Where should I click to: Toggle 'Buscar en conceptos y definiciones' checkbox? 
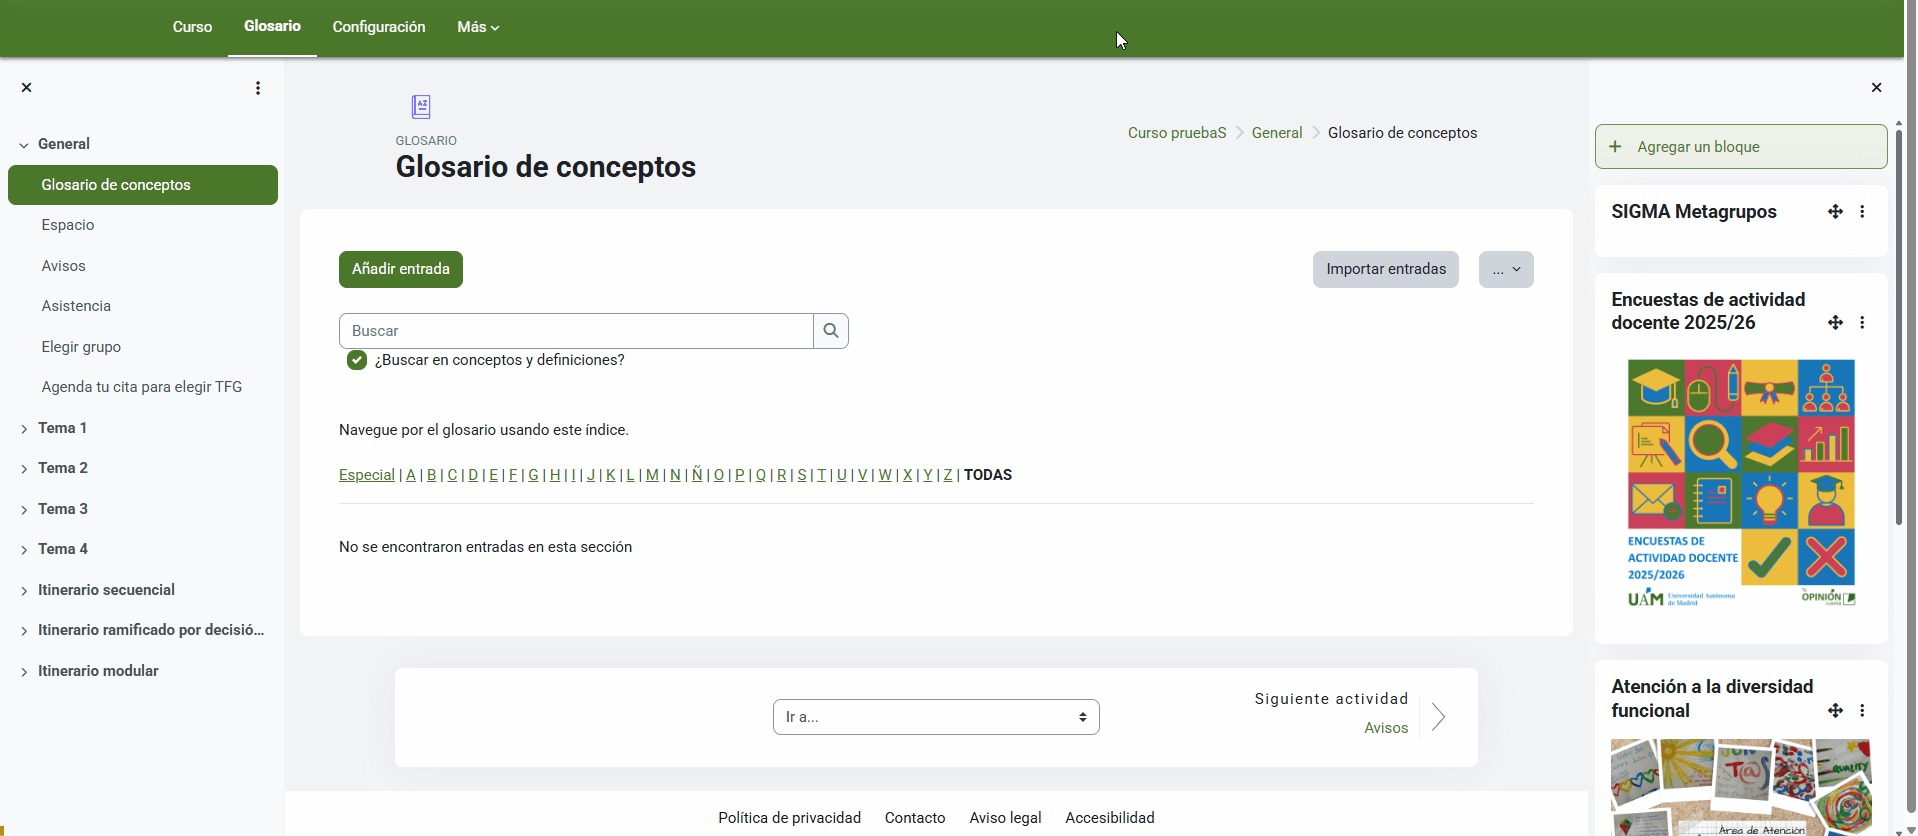click(357, 360)
